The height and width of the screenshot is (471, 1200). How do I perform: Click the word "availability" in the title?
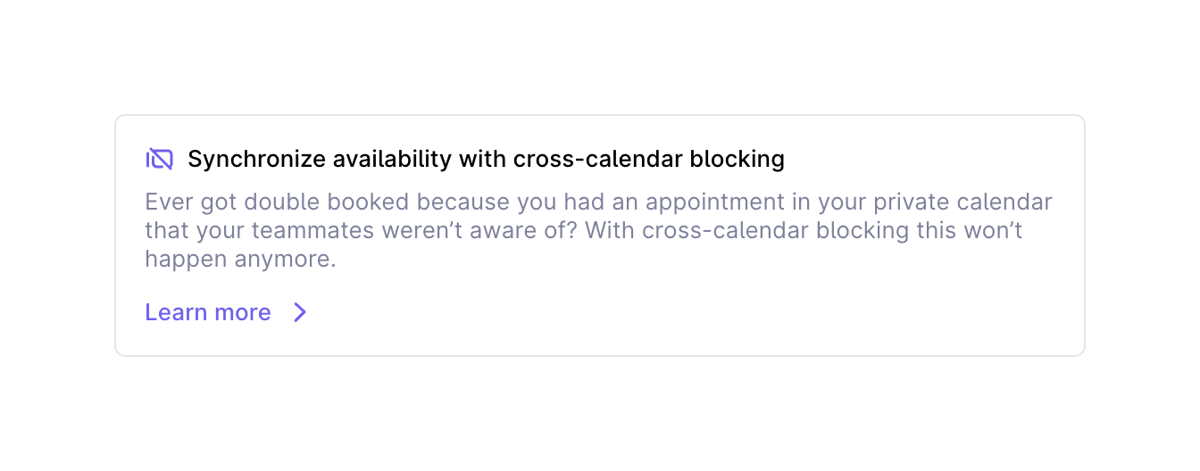click(391, 159)
